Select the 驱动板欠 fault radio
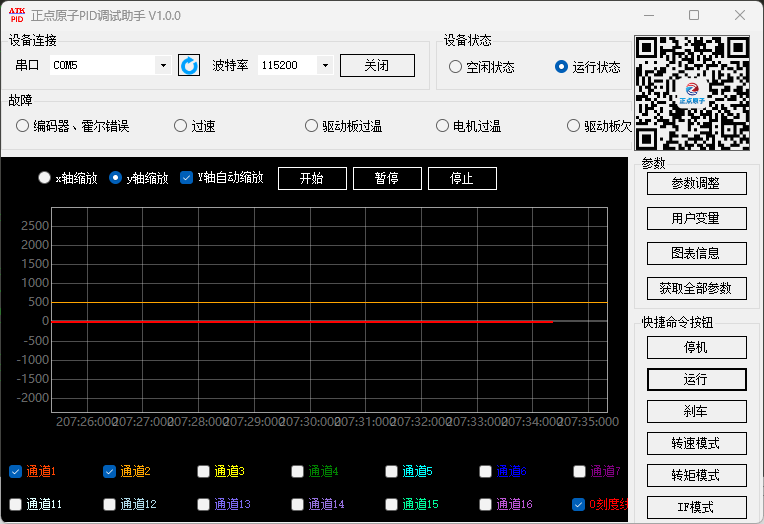Screen dimensions: 764x524 click(573, 126)
